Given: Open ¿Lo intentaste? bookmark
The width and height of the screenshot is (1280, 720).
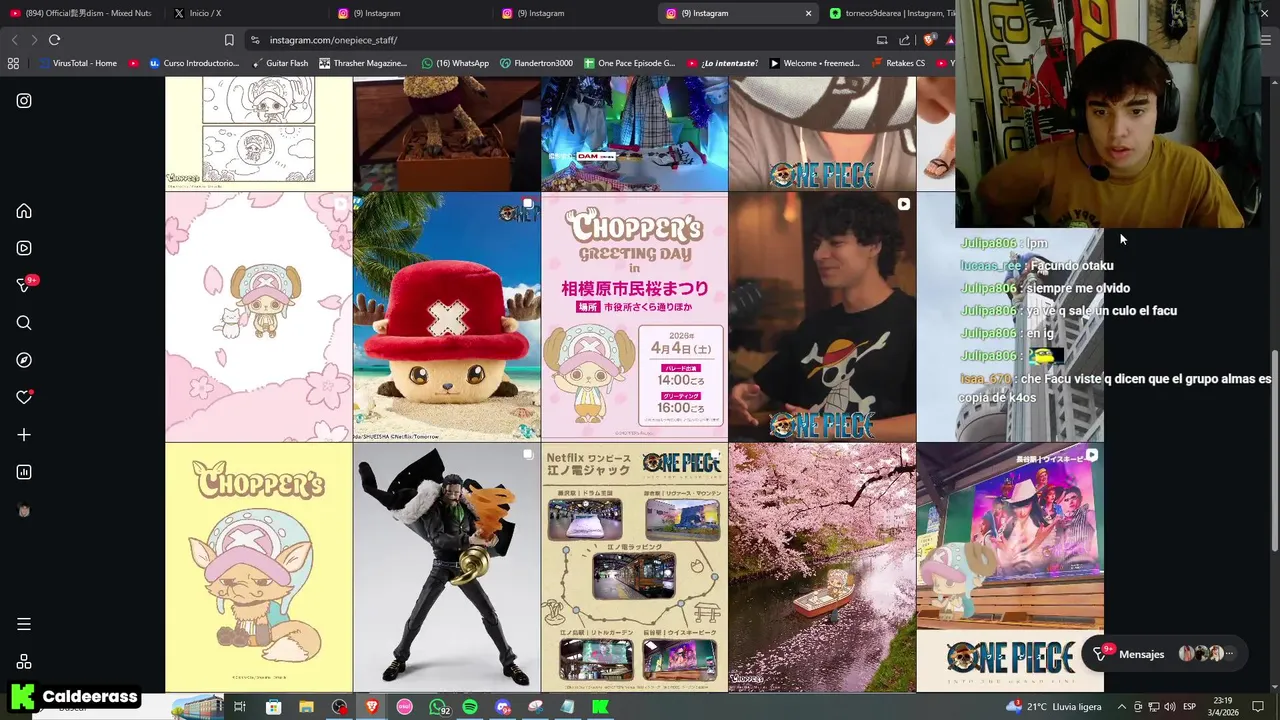Looking at the screenshot, I should tap(722, 63).
